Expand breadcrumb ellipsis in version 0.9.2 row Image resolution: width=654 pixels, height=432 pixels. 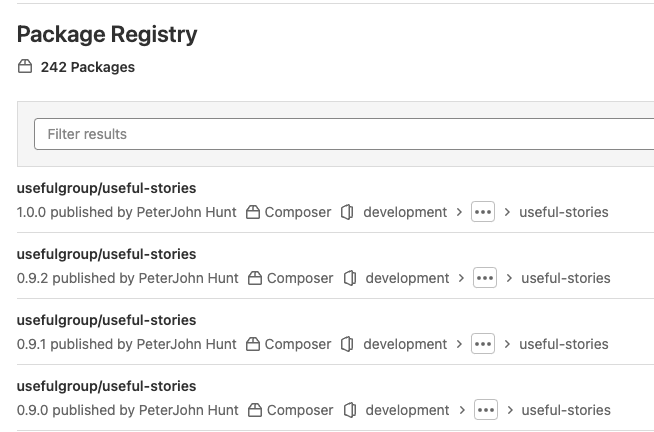click(x=485, y=278)
